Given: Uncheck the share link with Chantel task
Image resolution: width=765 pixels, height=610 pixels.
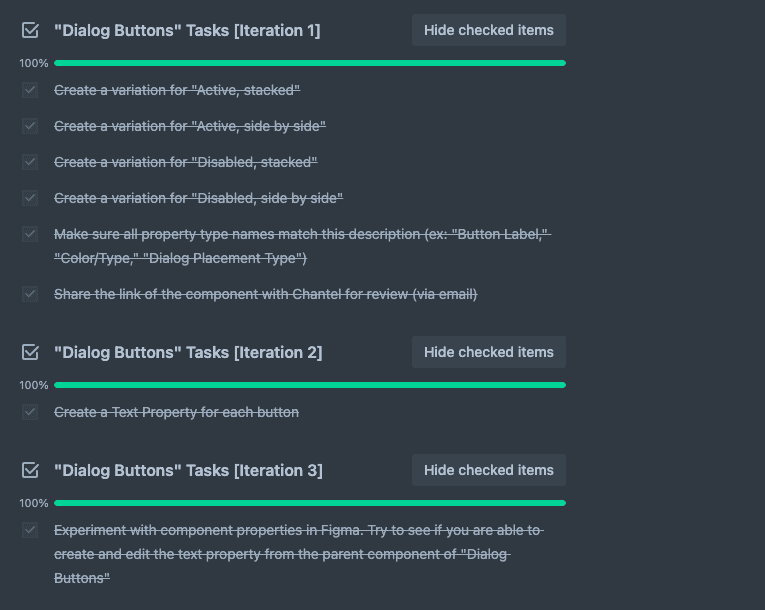Looking at the screenshot, I should pyautogui.click(x=30, y=294).
